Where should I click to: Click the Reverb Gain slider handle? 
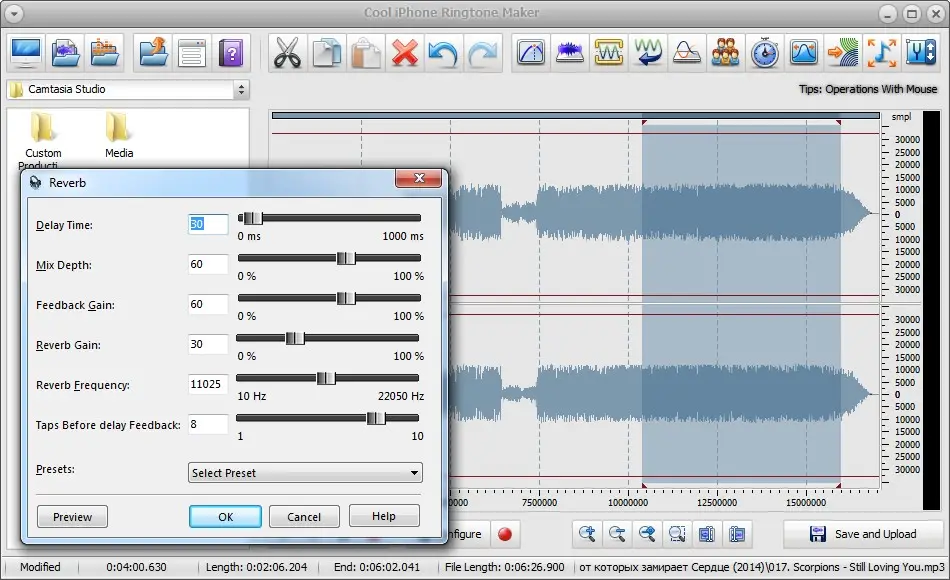[295, 338]
